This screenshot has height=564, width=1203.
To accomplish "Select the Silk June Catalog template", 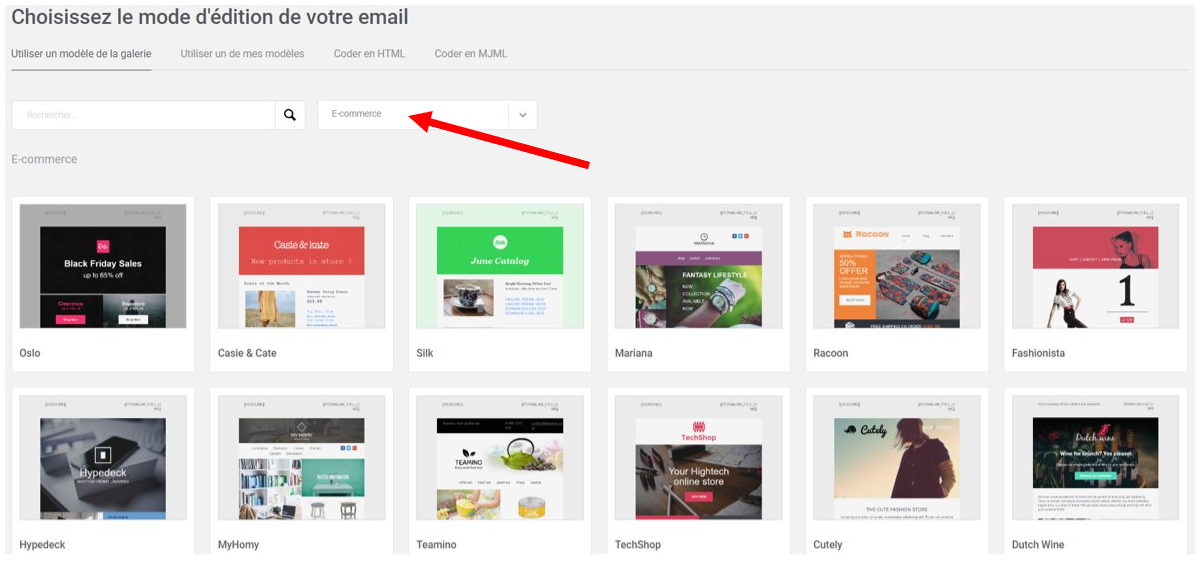I will click(x=500, y=266).
